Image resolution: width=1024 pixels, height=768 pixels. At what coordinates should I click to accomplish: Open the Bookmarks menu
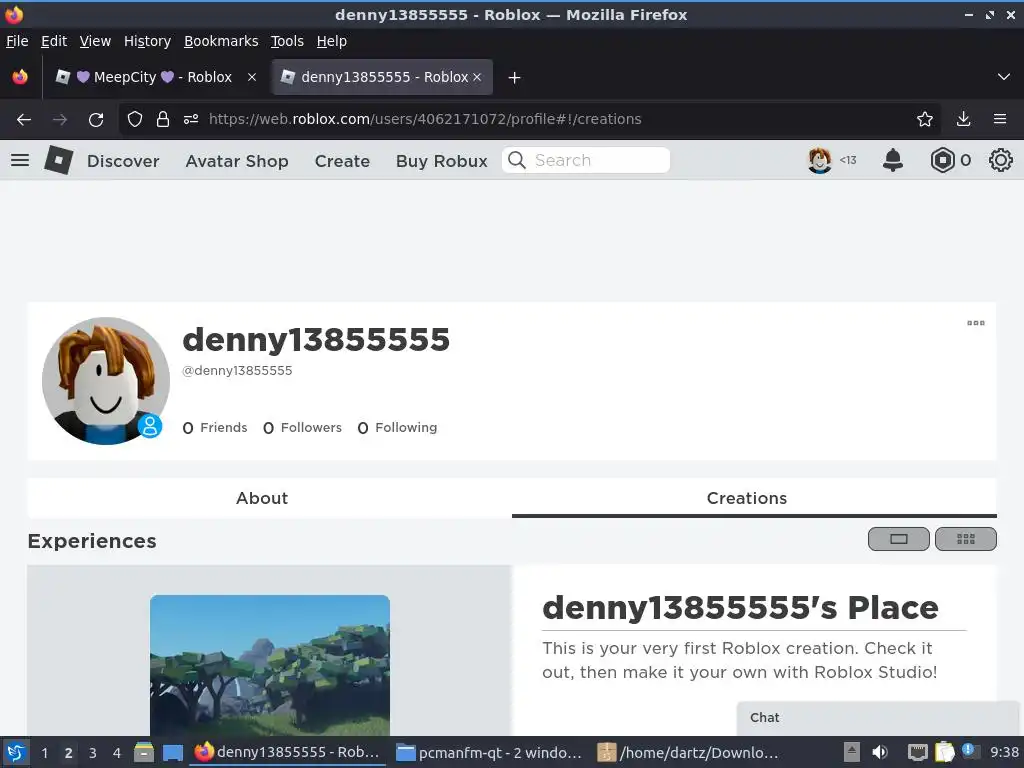[221, 41]
